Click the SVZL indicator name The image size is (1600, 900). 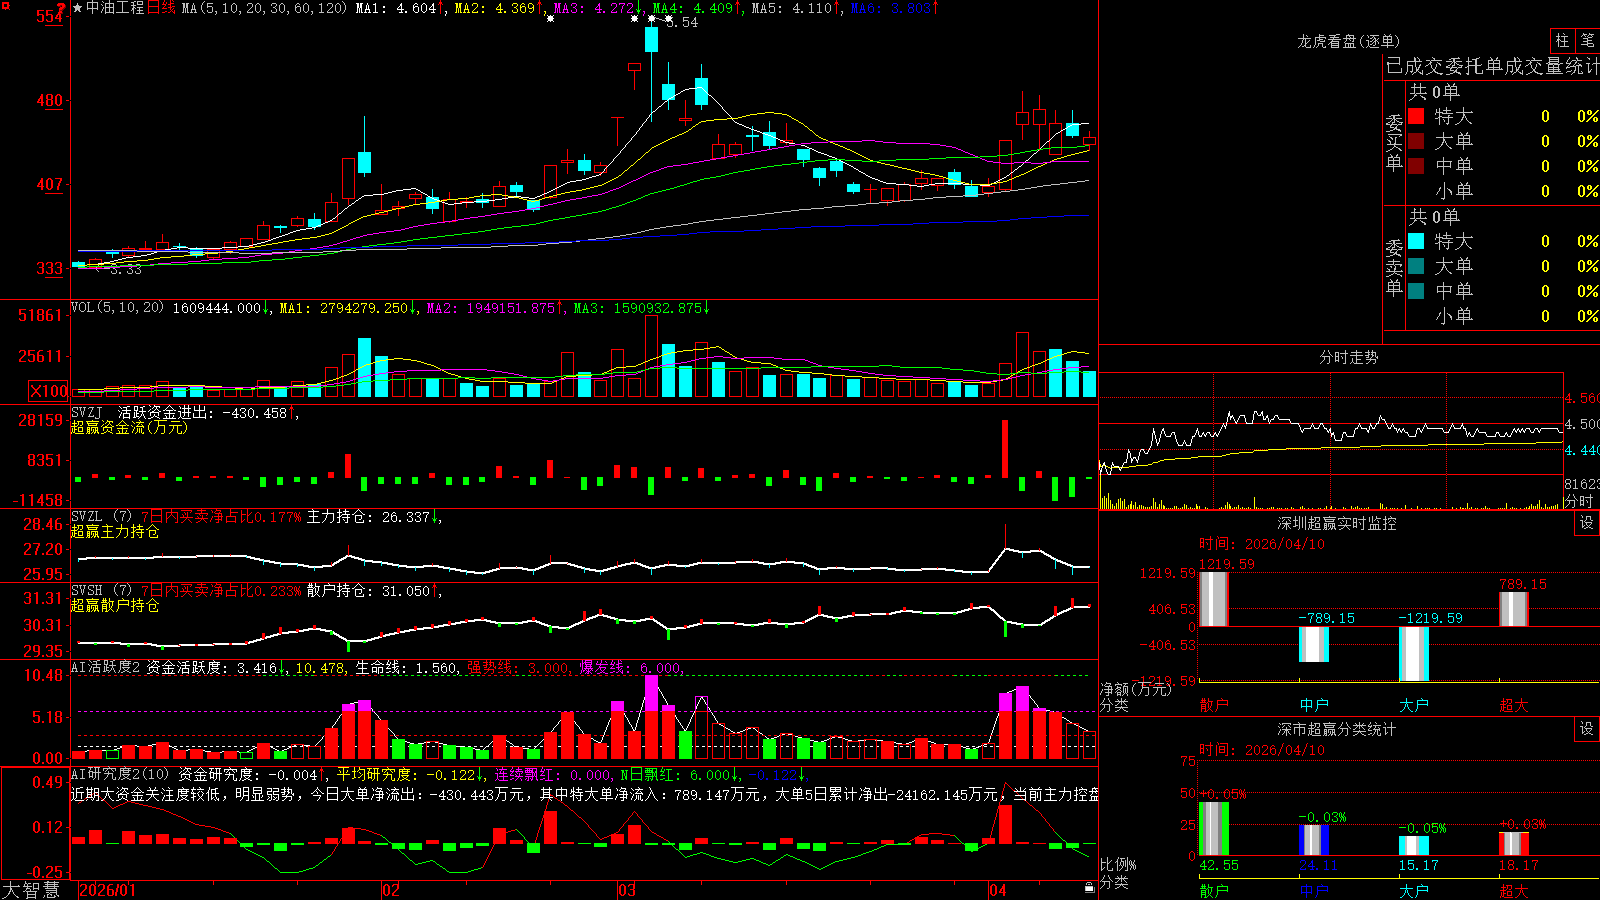point(87,516)
